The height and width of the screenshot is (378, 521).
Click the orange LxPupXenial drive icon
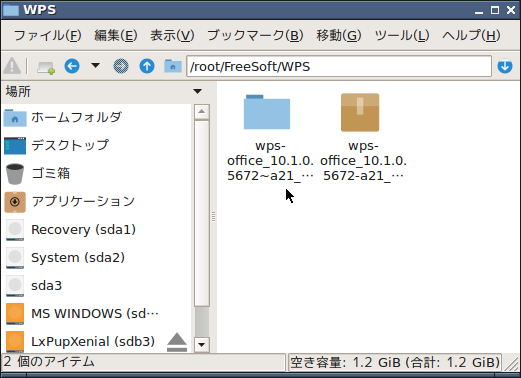coord(15,341)
